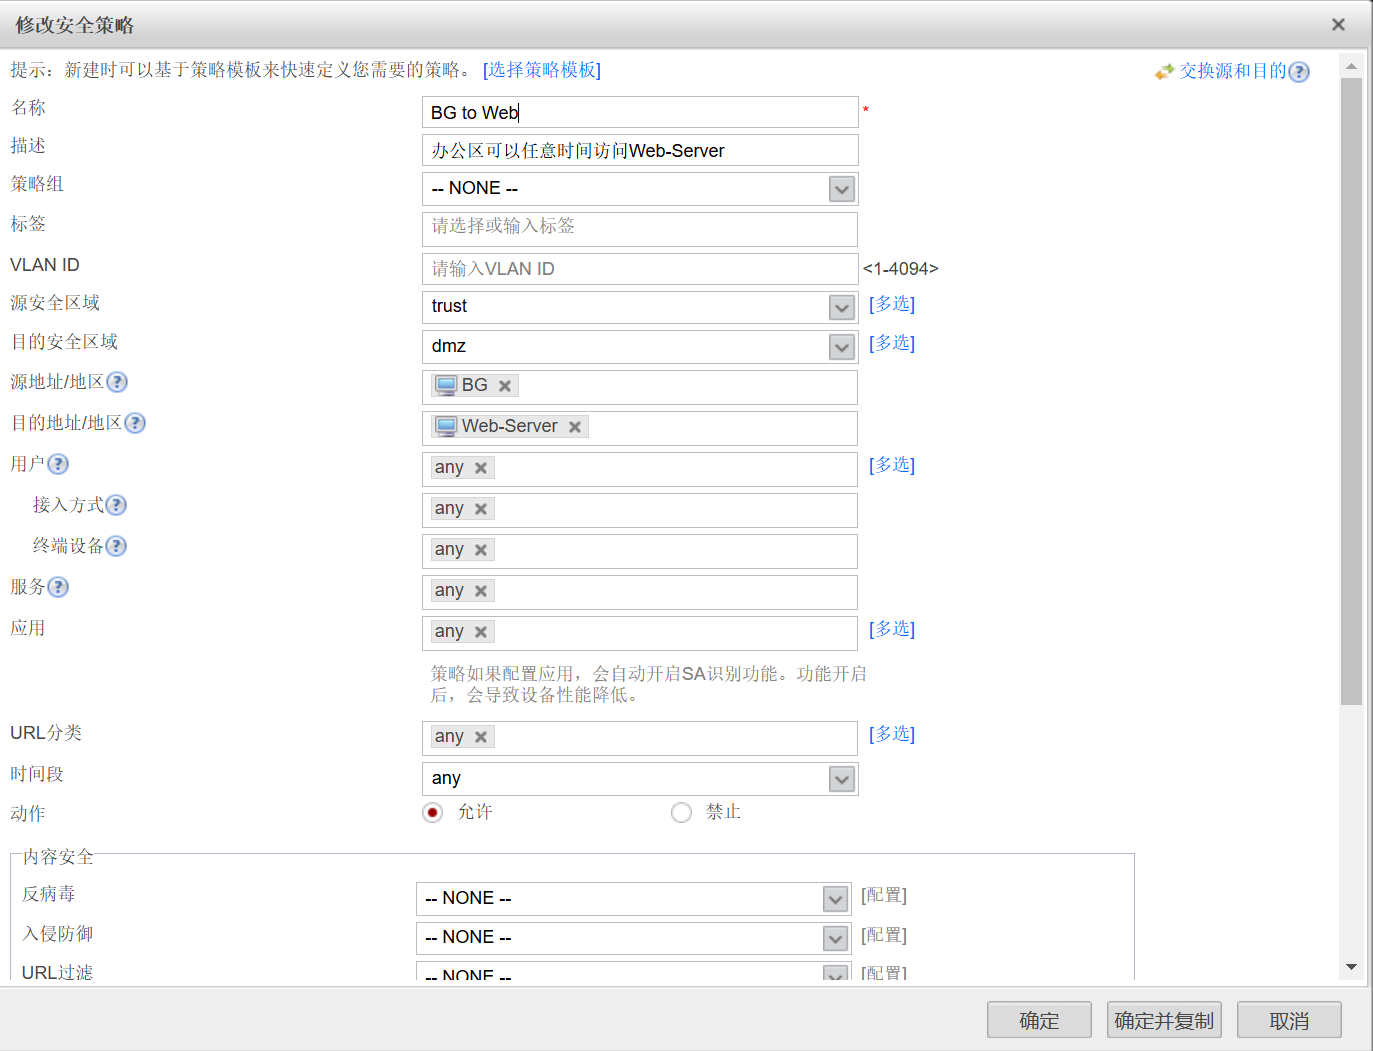Open the 源安全区域 trust dropdown
1373x1051 pixels.
[x=842, y=308]
